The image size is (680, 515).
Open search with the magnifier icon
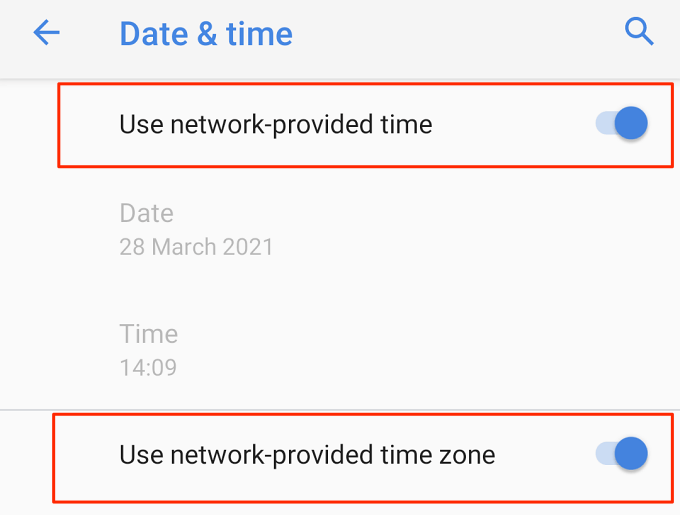(638, 32)
